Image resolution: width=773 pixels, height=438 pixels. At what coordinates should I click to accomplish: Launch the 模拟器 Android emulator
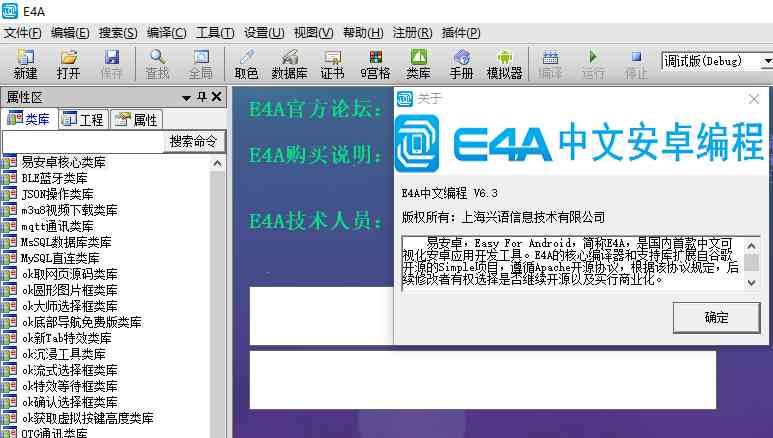coord(504,64)
